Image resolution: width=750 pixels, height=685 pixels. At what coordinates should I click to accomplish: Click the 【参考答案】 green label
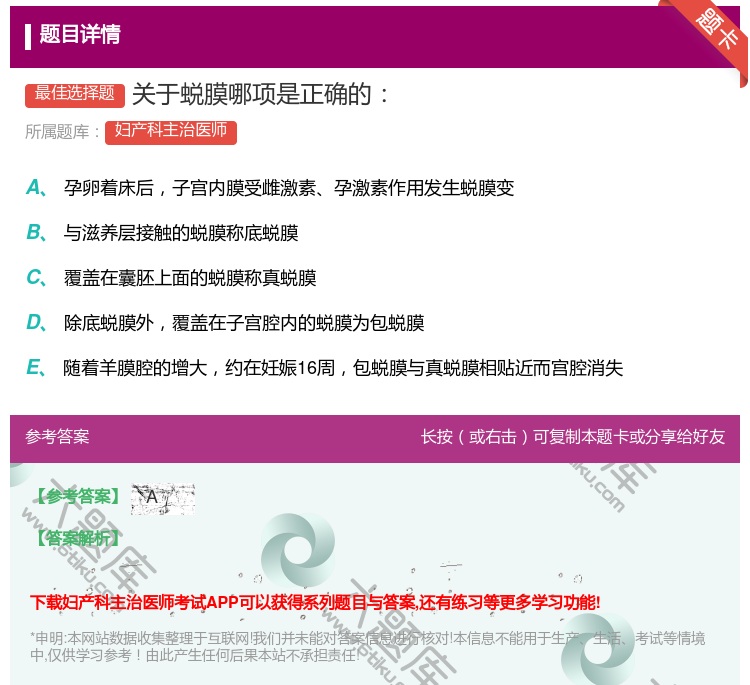pos(78,497)
